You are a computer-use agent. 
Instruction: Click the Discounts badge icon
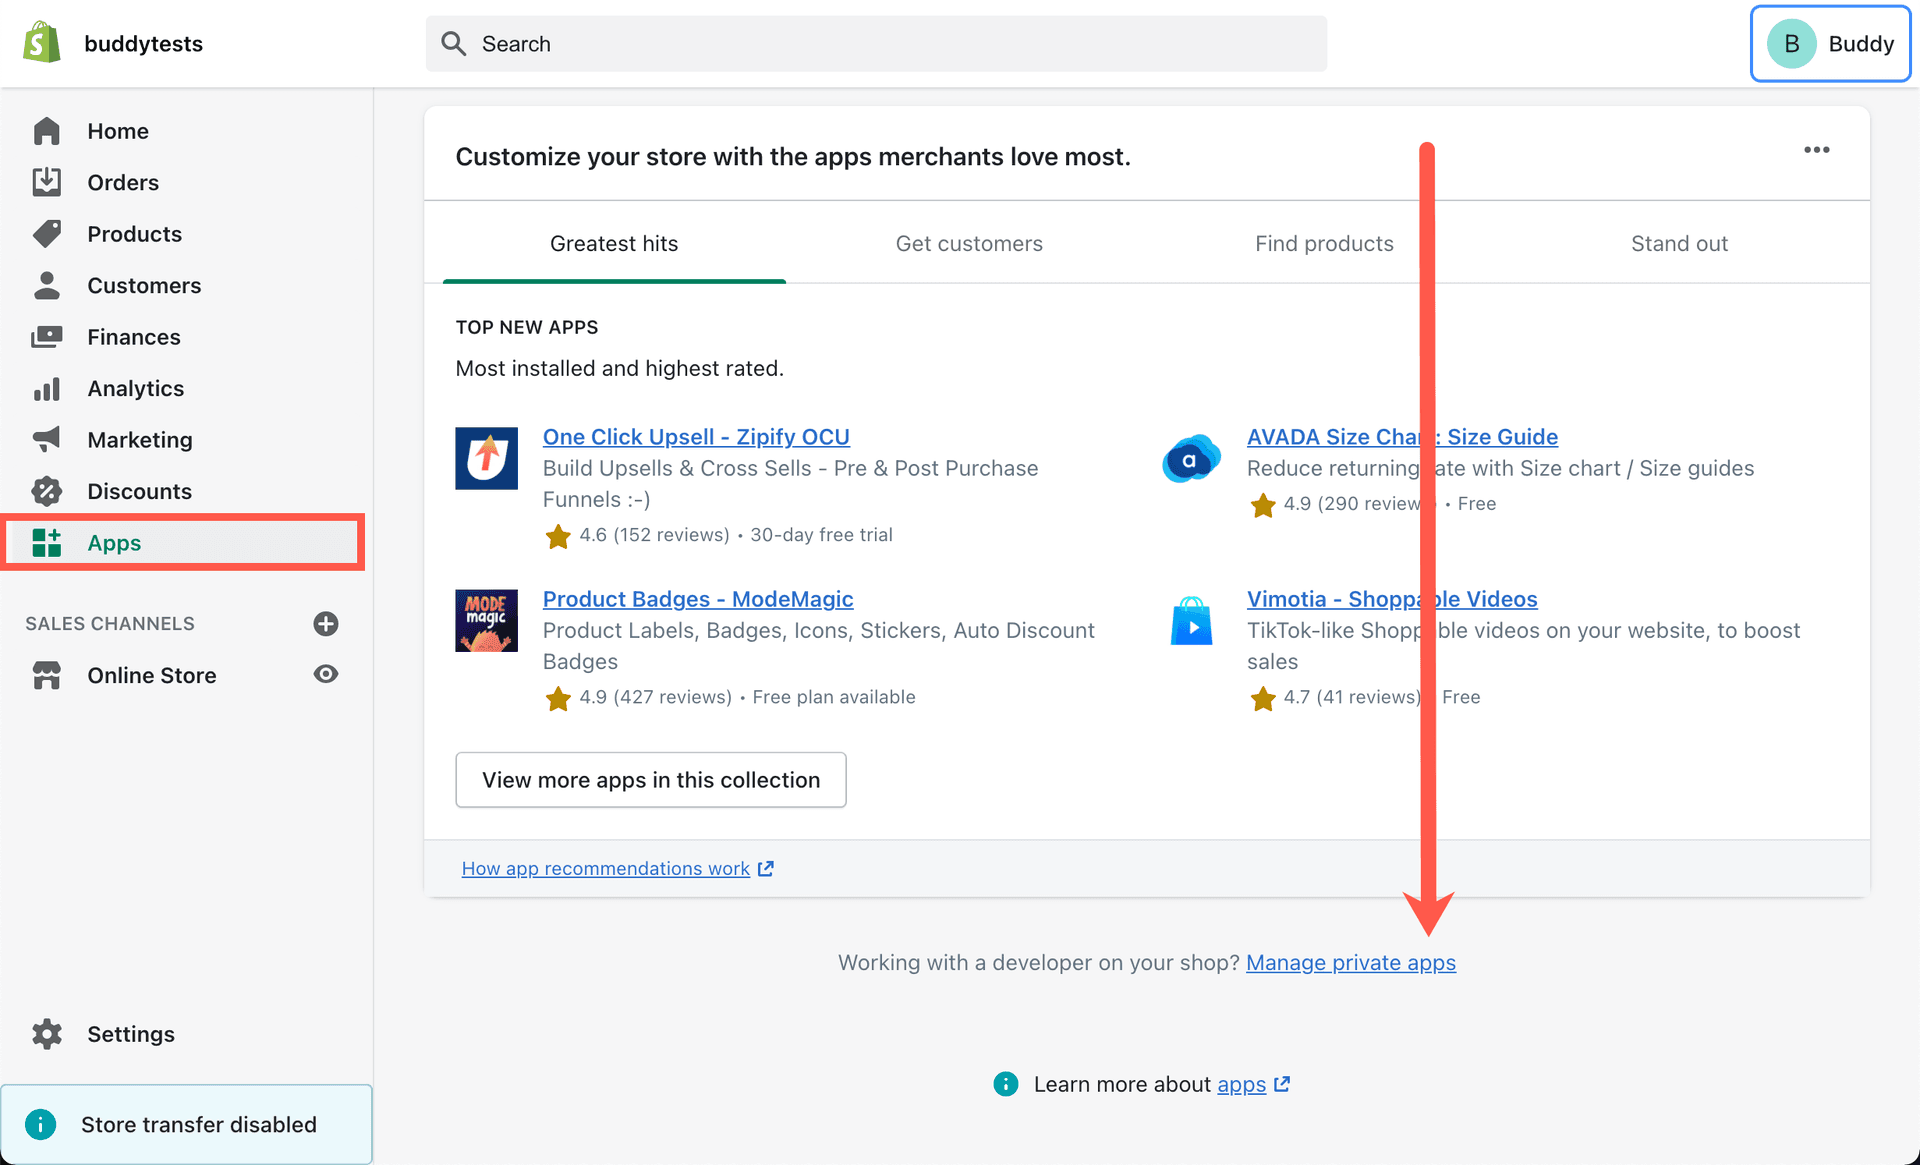(x=46, y=491)
